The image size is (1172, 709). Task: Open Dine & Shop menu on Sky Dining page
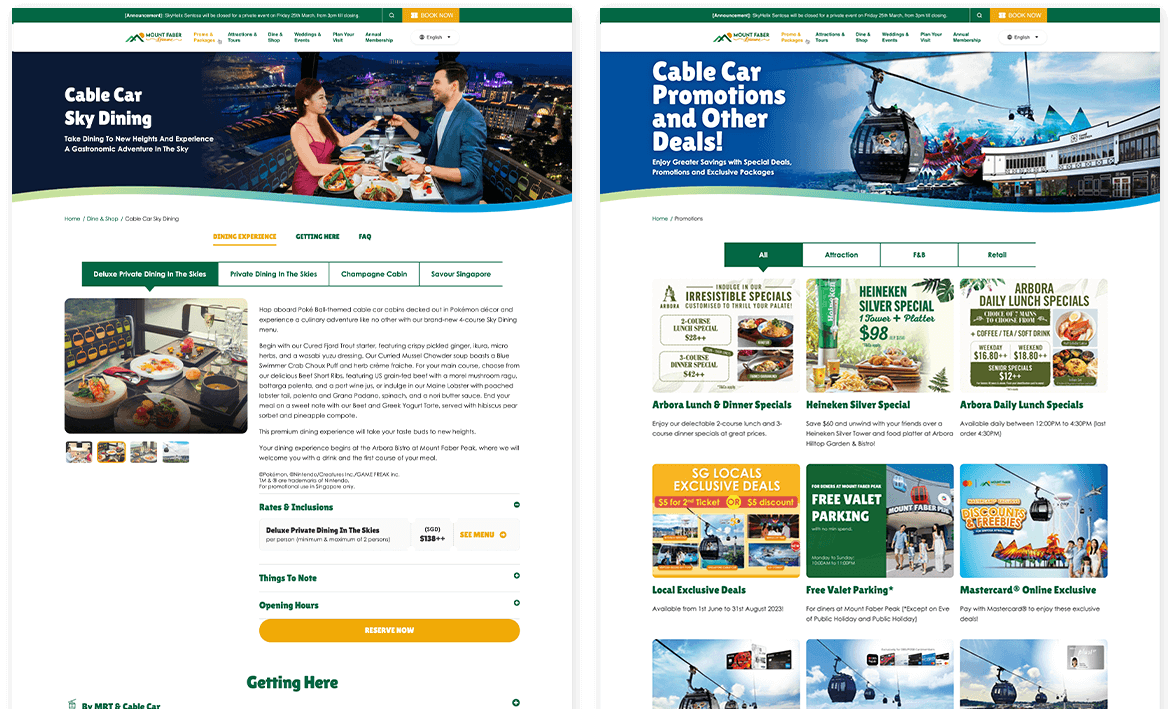[x=275, y=37]
